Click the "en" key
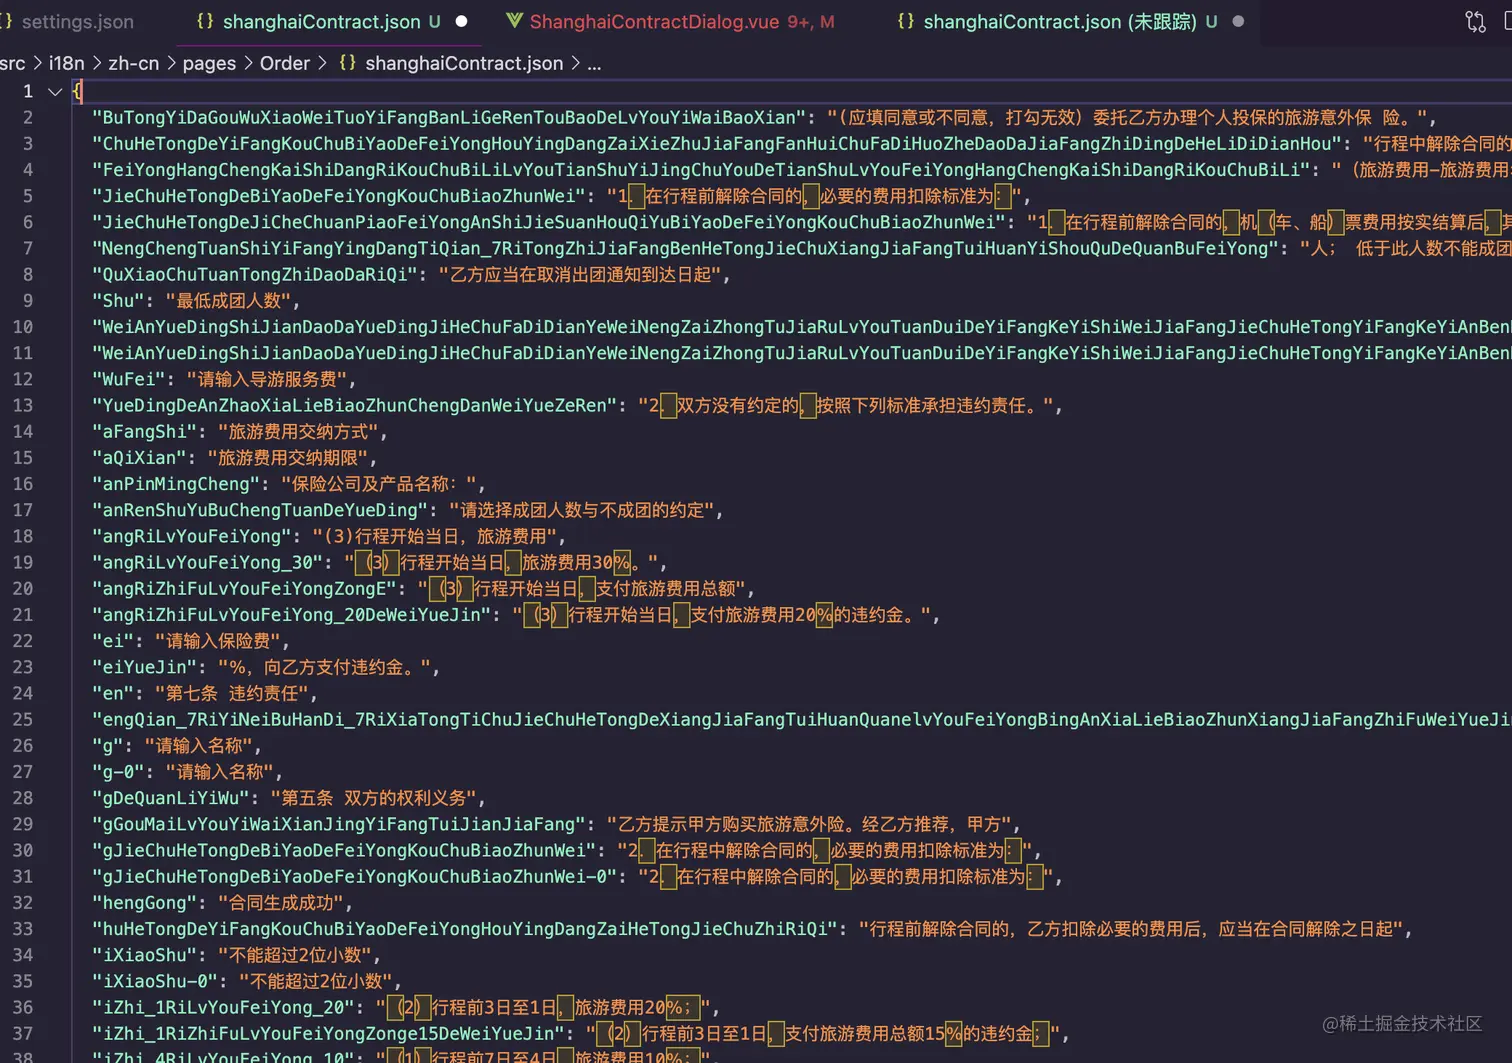 (x=113, y=693)
